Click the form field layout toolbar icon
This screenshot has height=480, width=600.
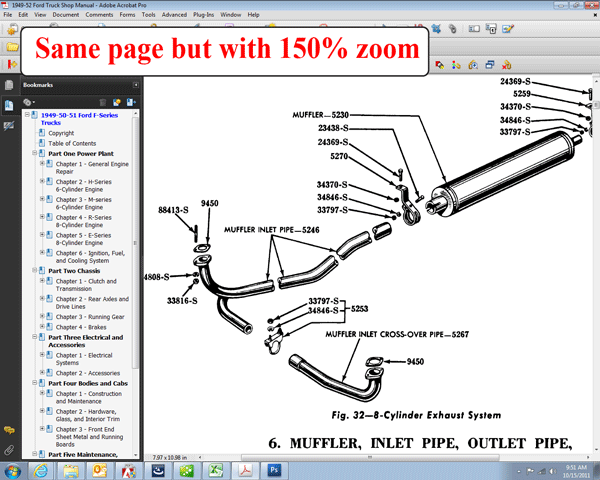click(x=474, y=29)
